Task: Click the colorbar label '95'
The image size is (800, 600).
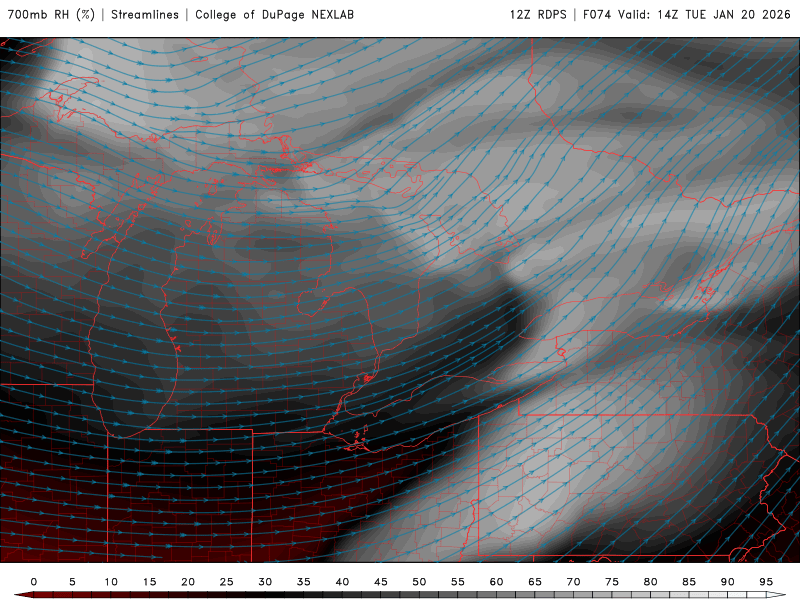Action: click(x=766, y=582)
